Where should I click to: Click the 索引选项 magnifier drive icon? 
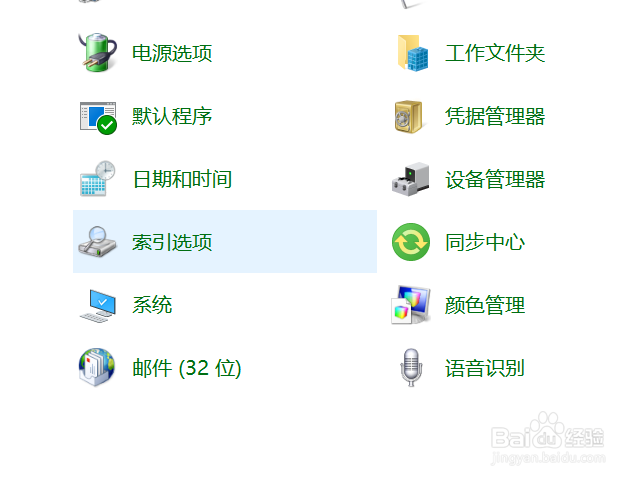tap(97, 242)
